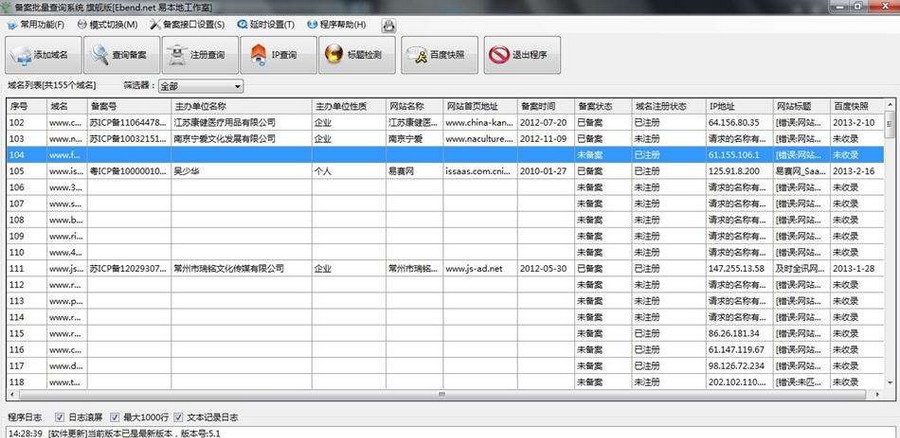Click the horizontal scrollbar thumb

point(442,395)
